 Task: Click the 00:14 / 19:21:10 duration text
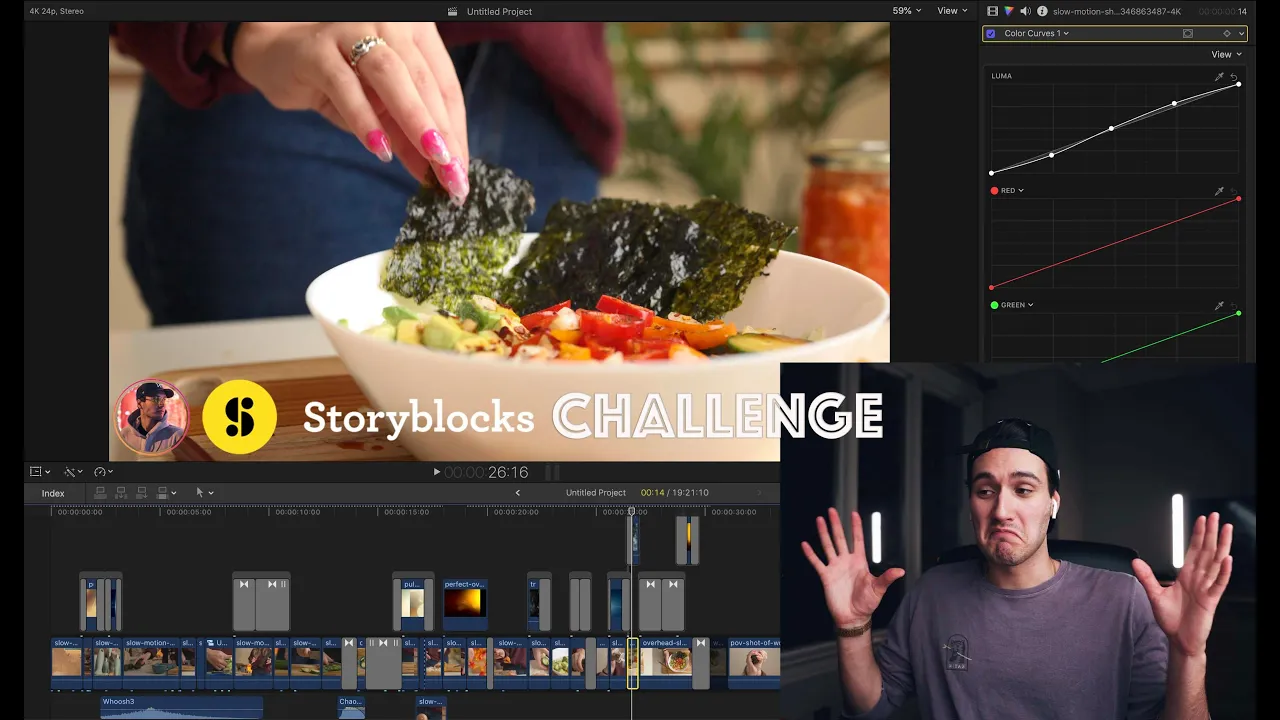(x=675, y=492)
